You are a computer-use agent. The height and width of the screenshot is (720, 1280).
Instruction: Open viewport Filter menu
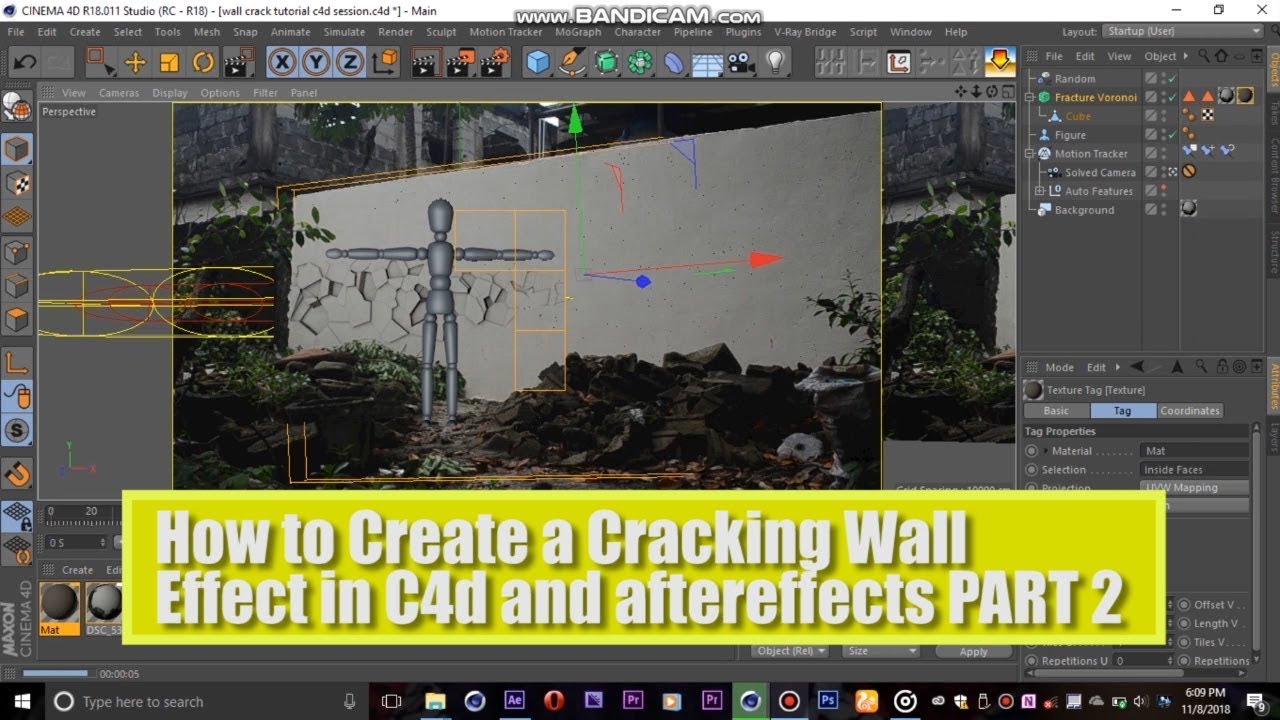pyautogui.click(x=265, y=93)
